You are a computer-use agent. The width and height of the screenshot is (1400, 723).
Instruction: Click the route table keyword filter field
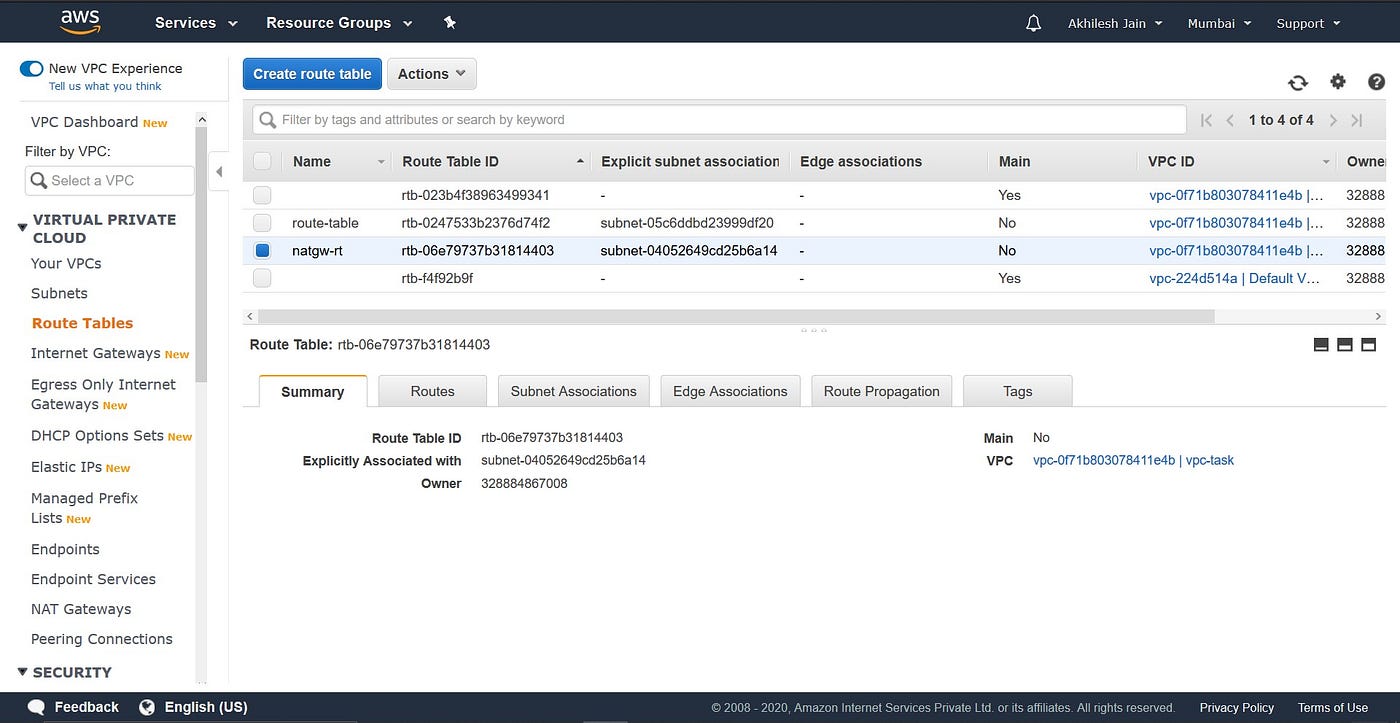point(719,120)
